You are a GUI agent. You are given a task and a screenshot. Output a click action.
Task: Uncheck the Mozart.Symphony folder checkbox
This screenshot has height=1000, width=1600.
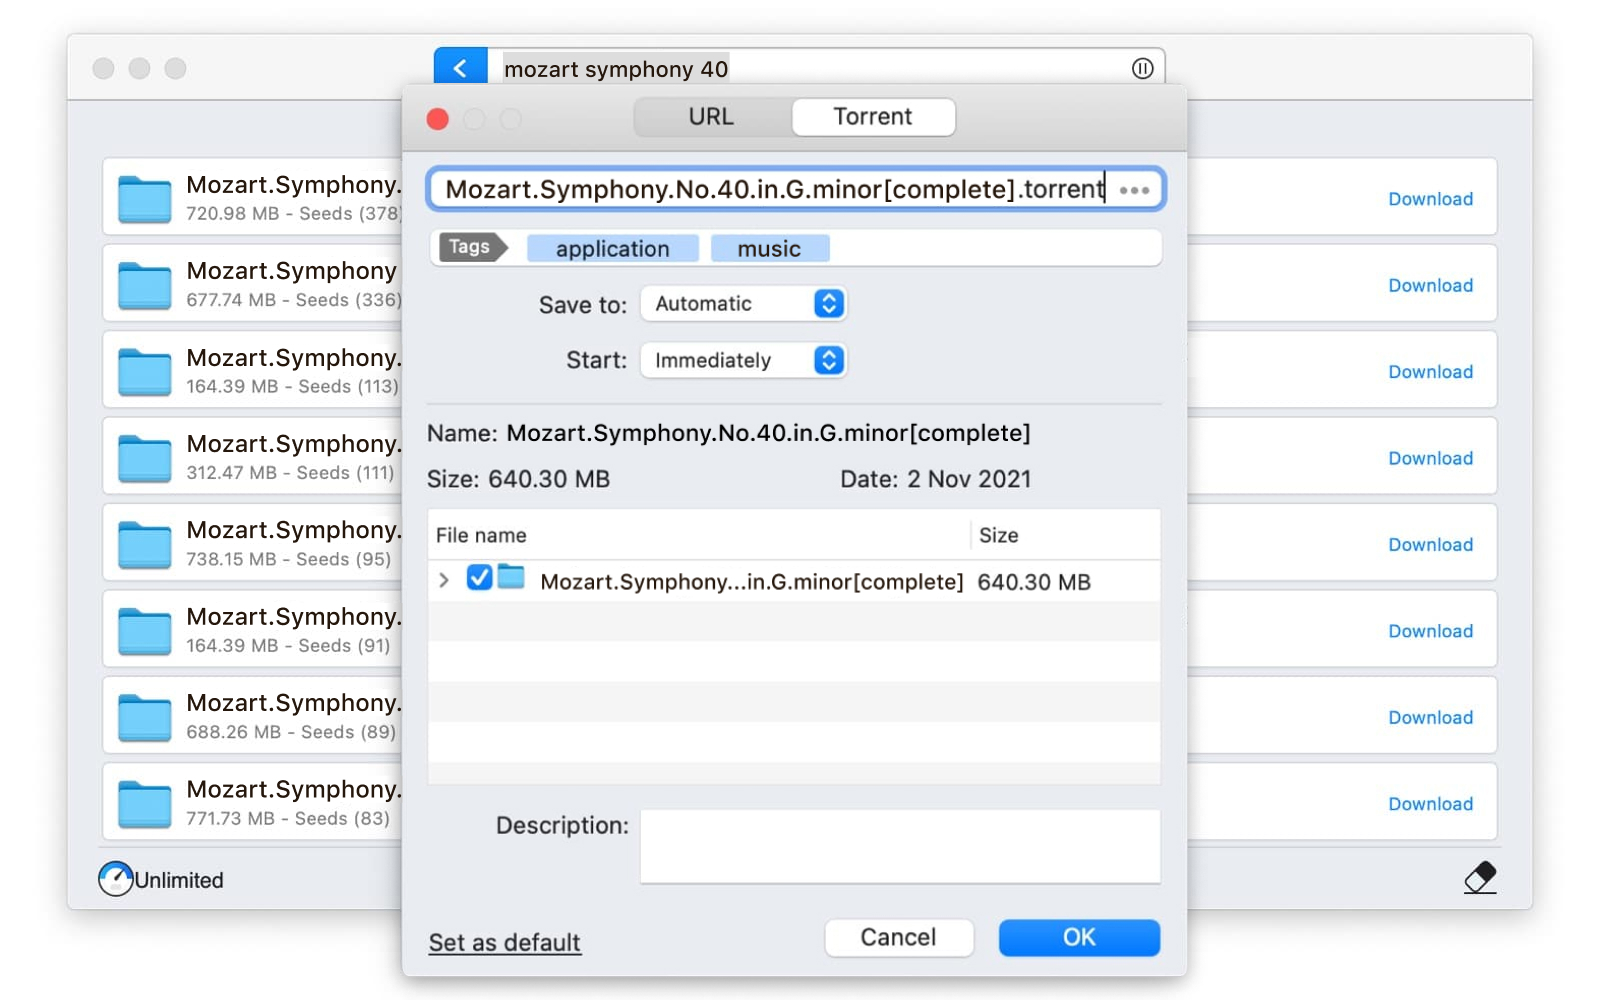click(x=479, y=578)
